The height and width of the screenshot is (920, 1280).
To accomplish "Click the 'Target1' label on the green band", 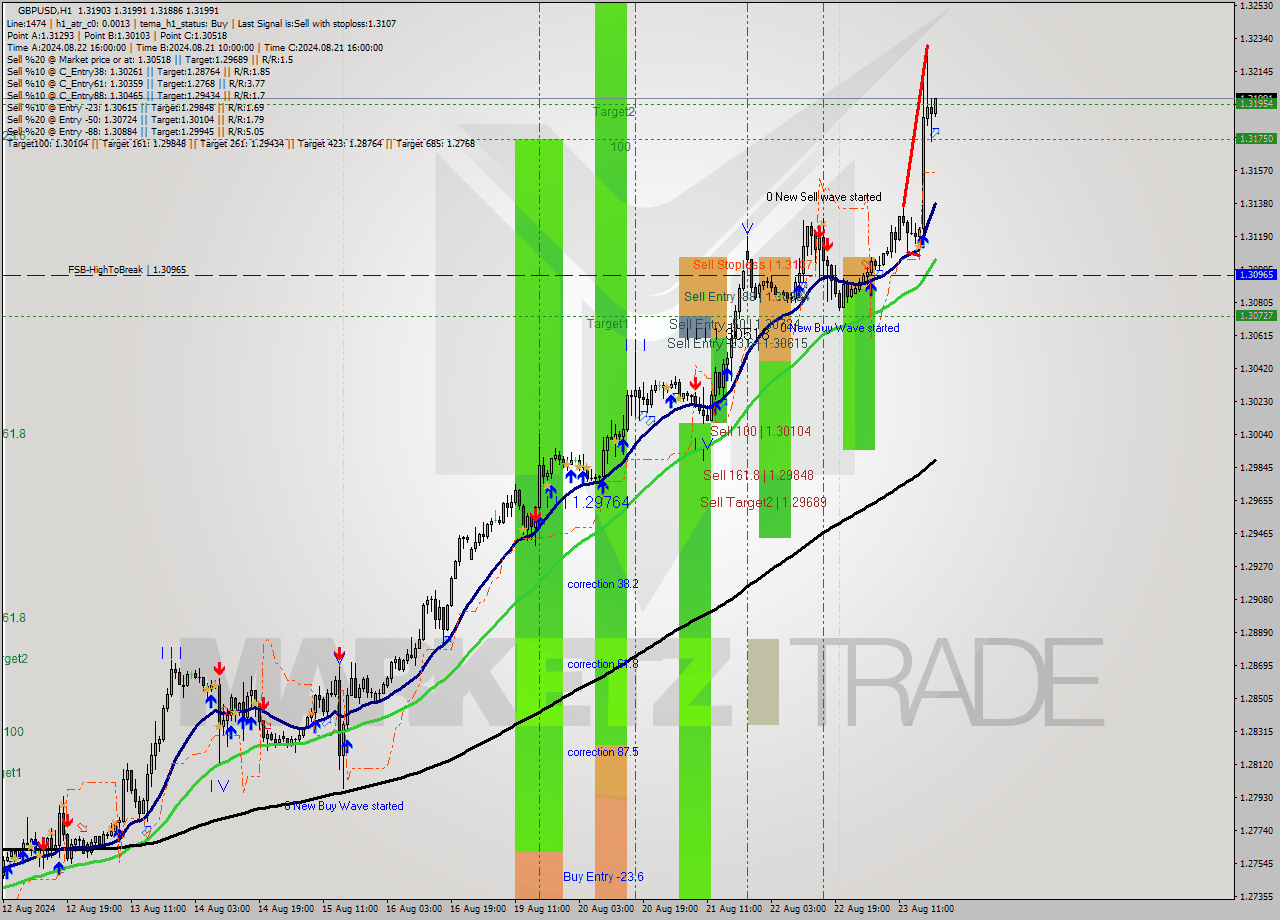I will tap(606, 324).
